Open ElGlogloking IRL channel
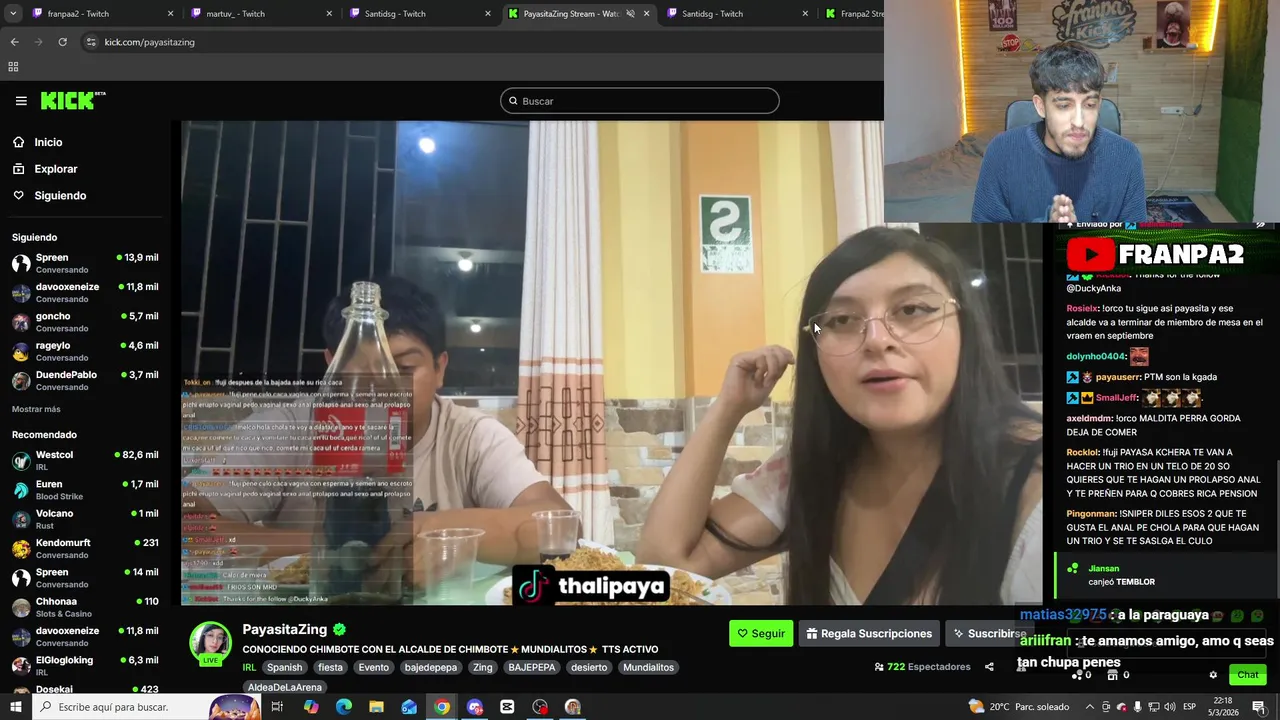The width and height of the screenshot is (1280, 720). coord(85,665)
